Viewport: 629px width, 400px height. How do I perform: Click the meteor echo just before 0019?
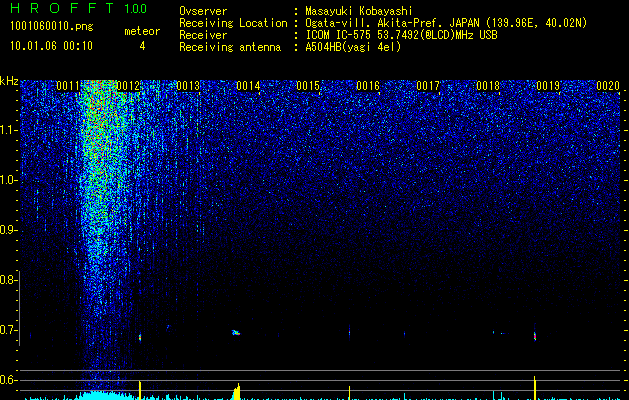[x=535, y=335]
